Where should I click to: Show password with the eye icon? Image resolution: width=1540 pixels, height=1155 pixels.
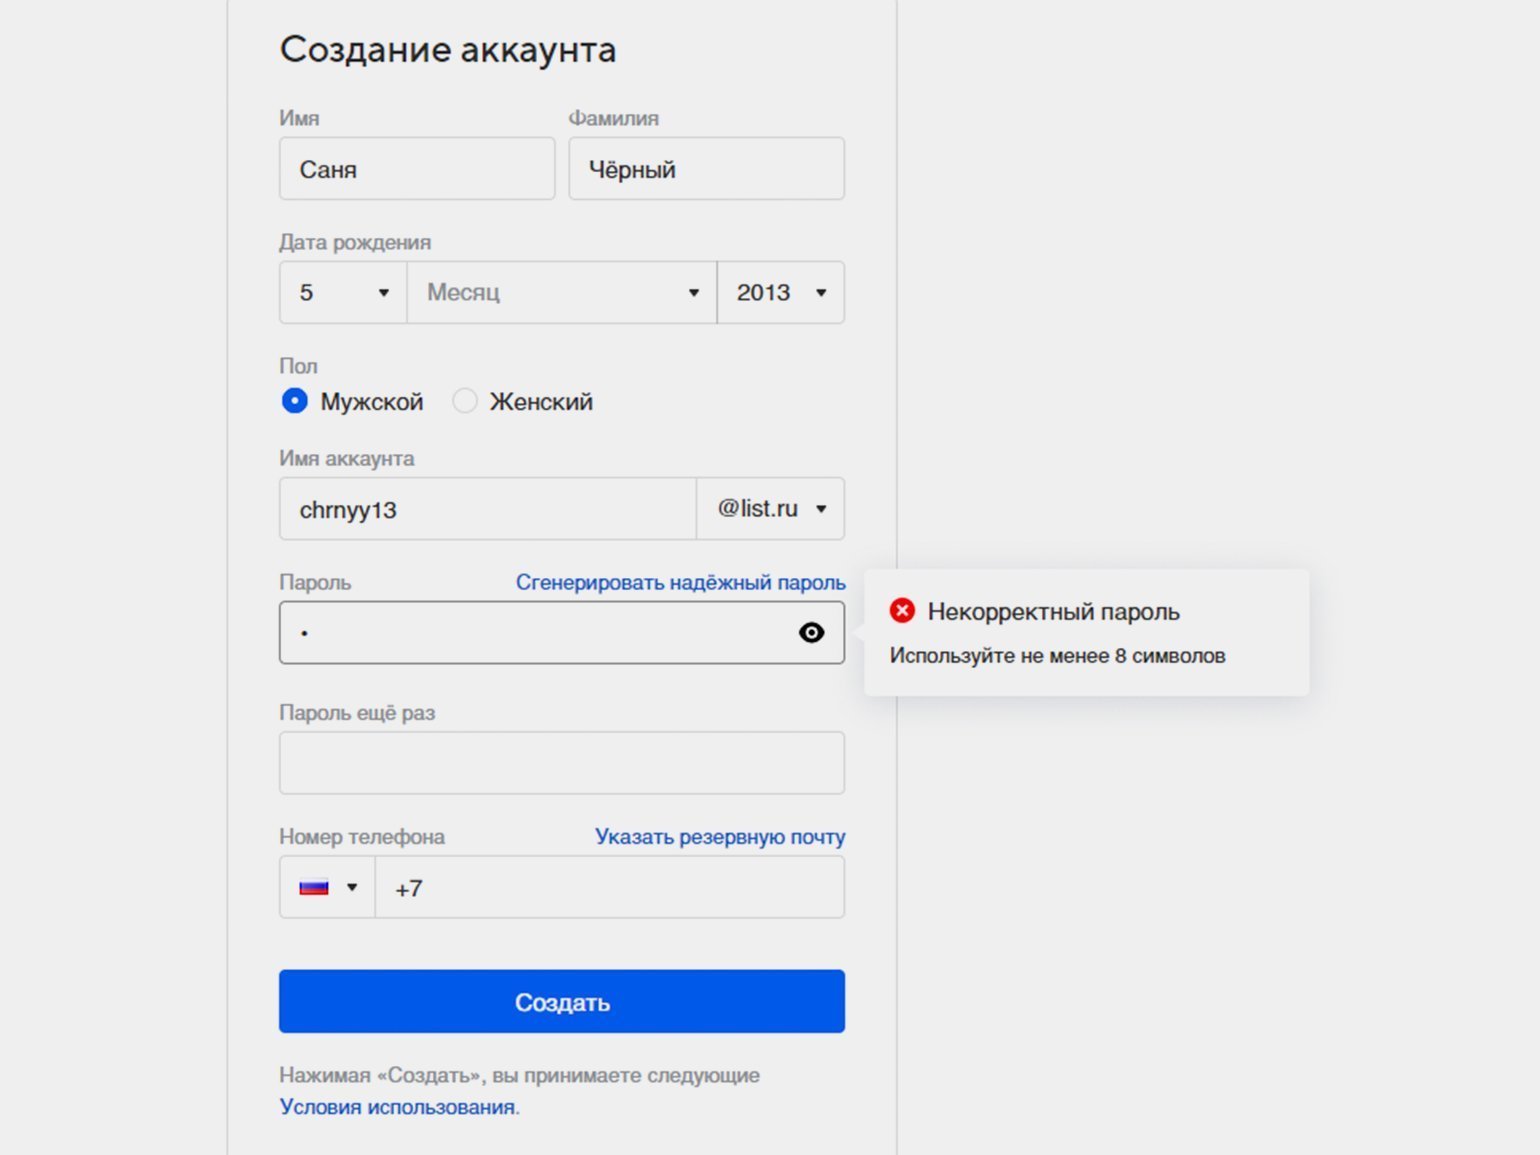[811, 632]
